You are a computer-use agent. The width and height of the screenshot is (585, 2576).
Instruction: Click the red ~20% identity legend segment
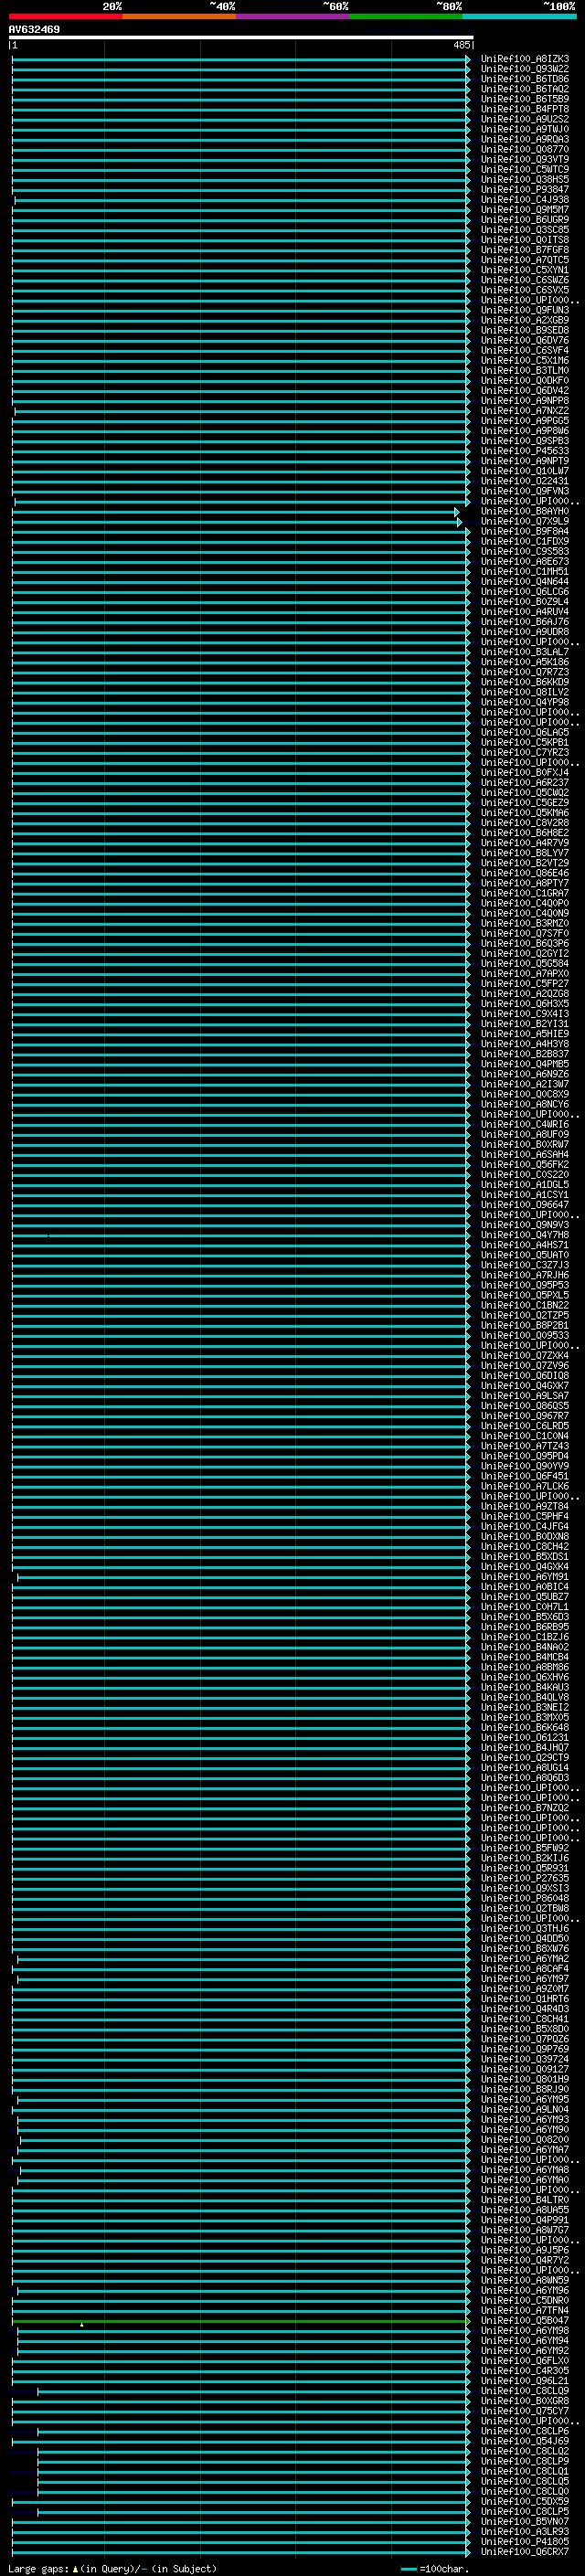tap(65, 16)
